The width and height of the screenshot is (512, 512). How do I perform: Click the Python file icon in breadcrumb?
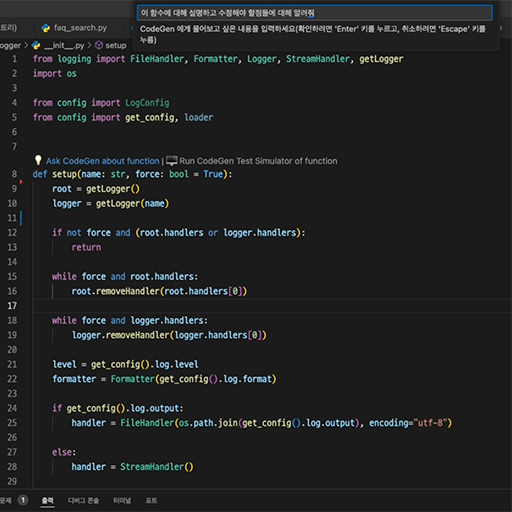[x=36, y=45]
